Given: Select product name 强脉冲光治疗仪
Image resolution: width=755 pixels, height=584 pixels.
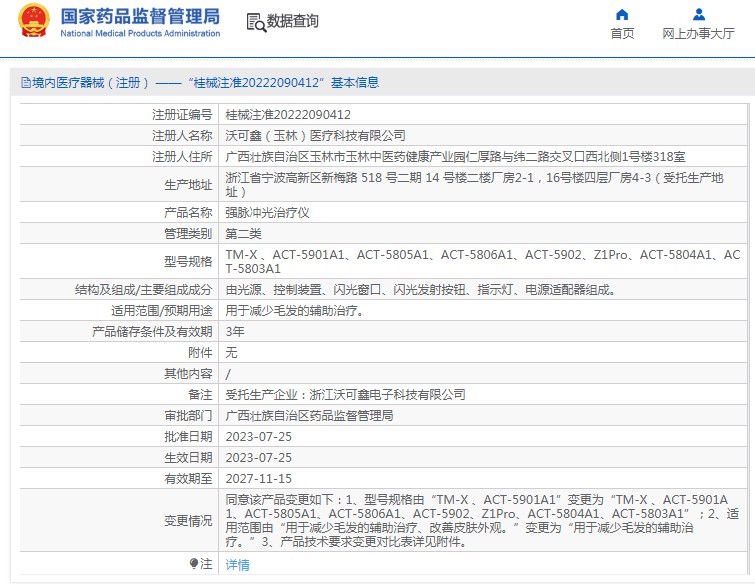Looking at the screenshot, I should [x=267, y=212].
